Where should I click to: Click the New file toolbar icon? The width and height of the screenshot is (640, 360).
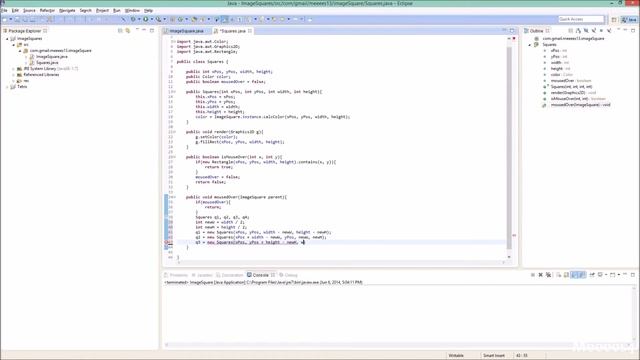(x=4, y=19)
